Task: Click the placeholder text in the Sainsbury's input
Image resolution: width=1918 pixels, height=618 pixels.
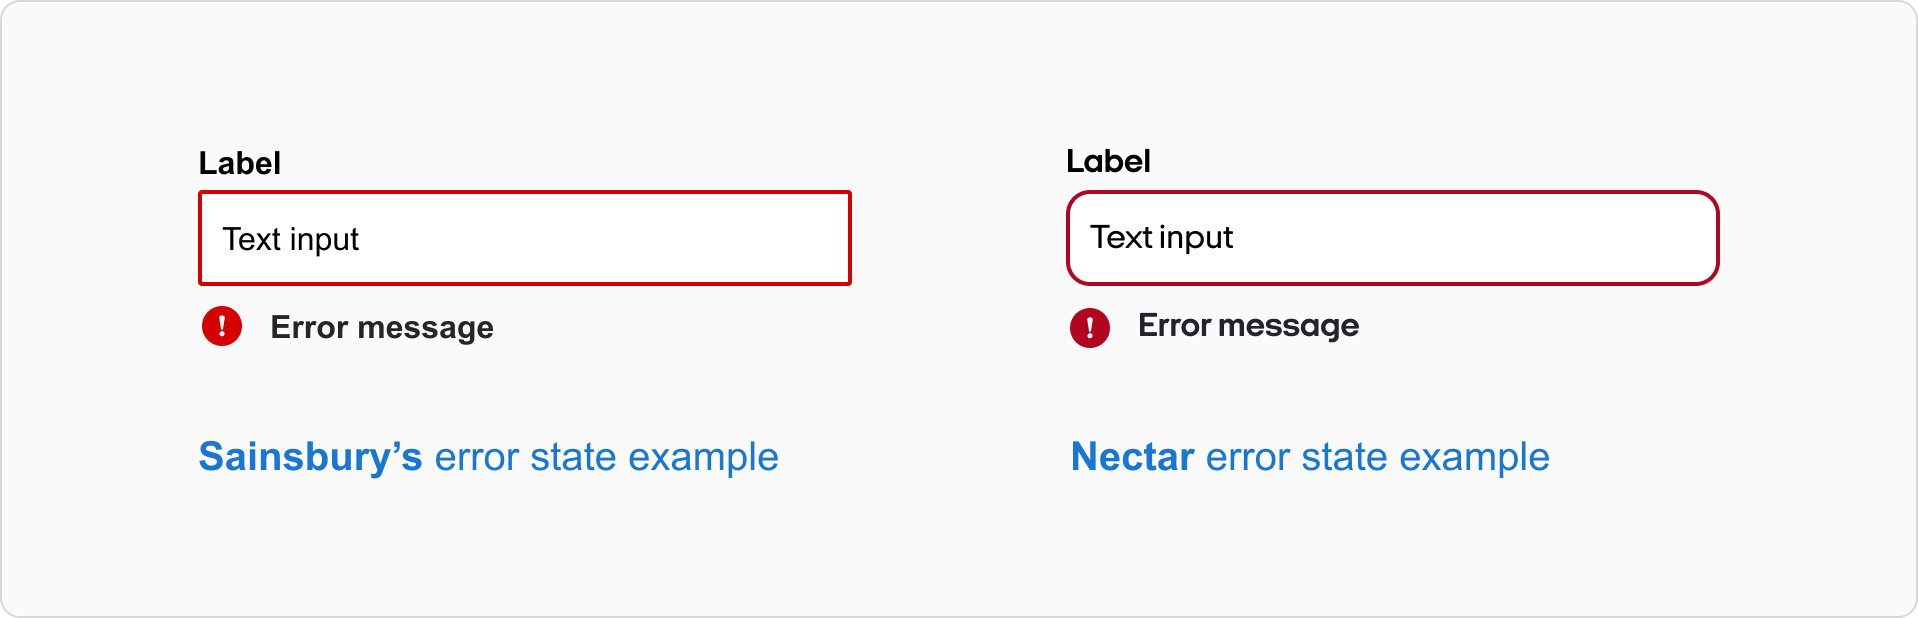Action: 292,238
